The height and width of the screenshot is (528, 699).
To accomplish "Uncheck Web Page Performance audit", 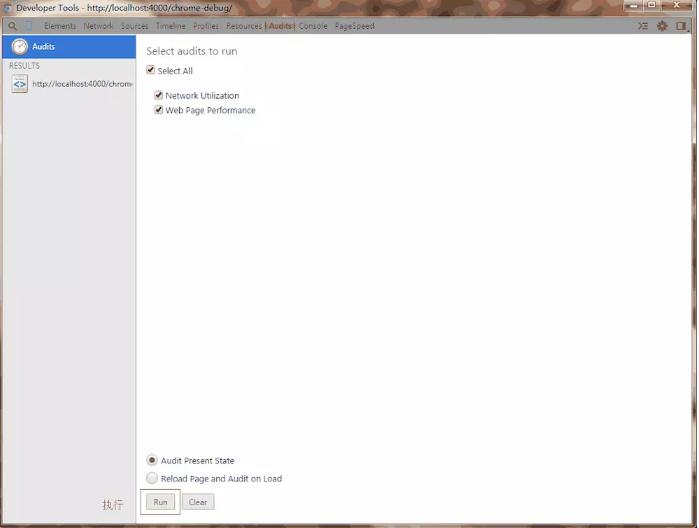I will [x=159, y=110].
